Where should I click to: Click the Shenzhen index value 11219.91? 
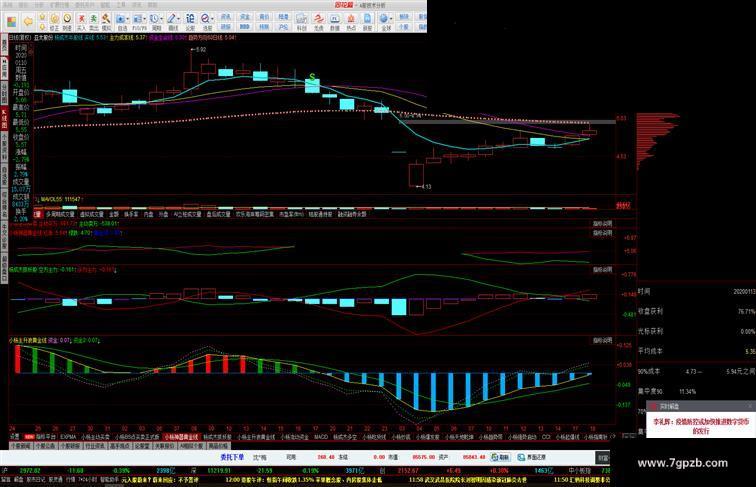tap(218, 470)
